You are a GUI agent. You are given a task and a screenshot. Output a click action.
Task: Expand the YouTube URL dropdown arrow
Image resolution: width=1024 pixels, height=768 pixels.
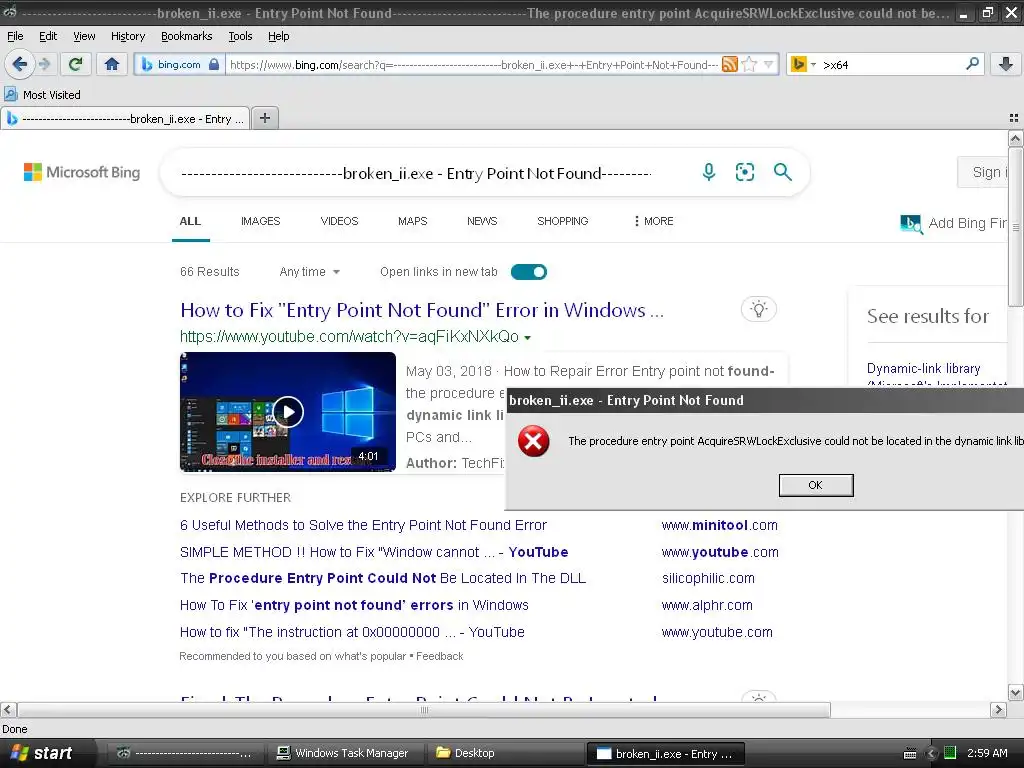tap(528, 338)
